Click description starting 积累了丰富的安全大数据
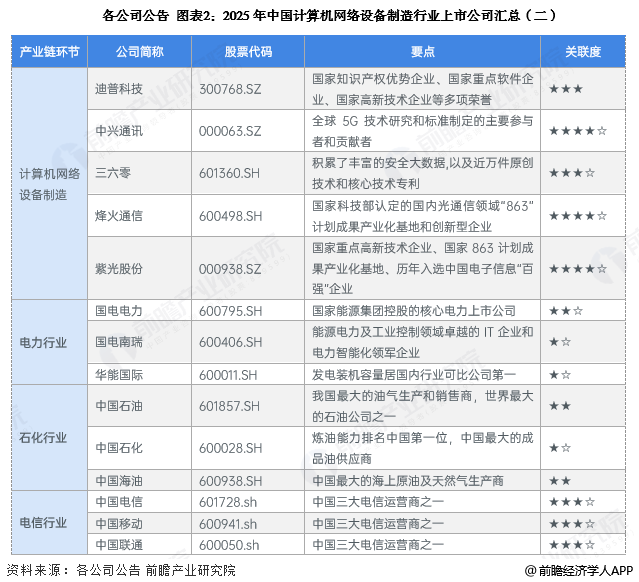Image resolution: width=639 pixels, height=582 pixels. (423, 173)
